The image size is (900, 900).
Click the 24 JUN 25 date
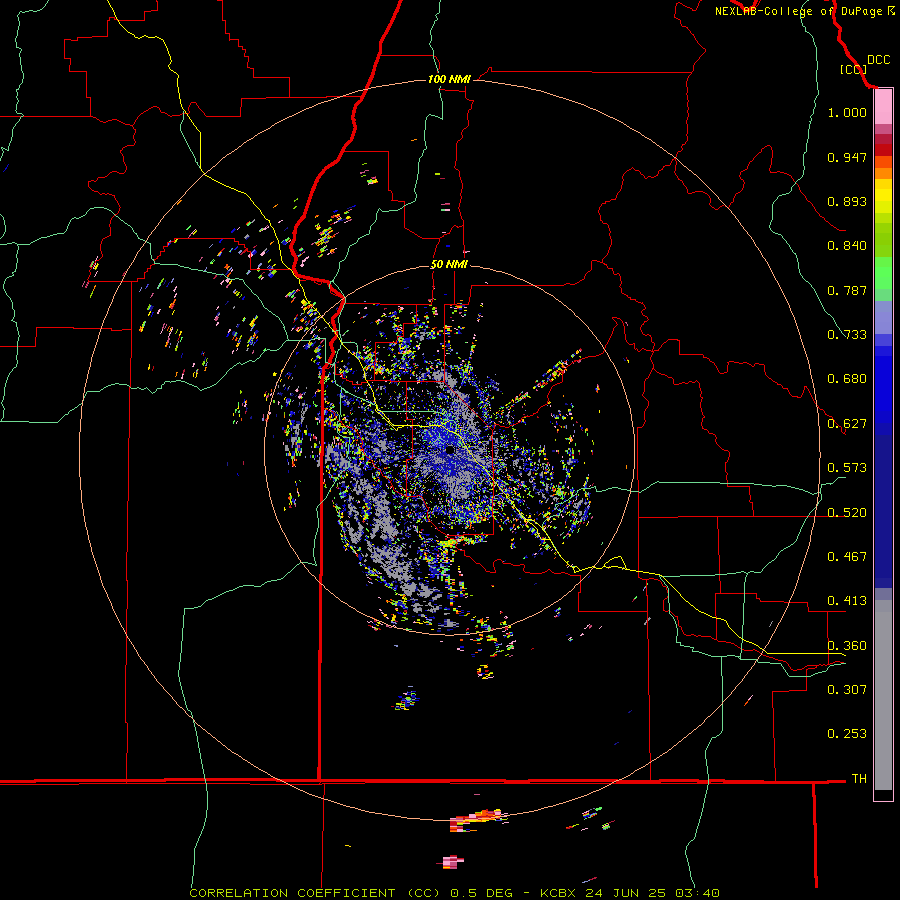point(626,893)
